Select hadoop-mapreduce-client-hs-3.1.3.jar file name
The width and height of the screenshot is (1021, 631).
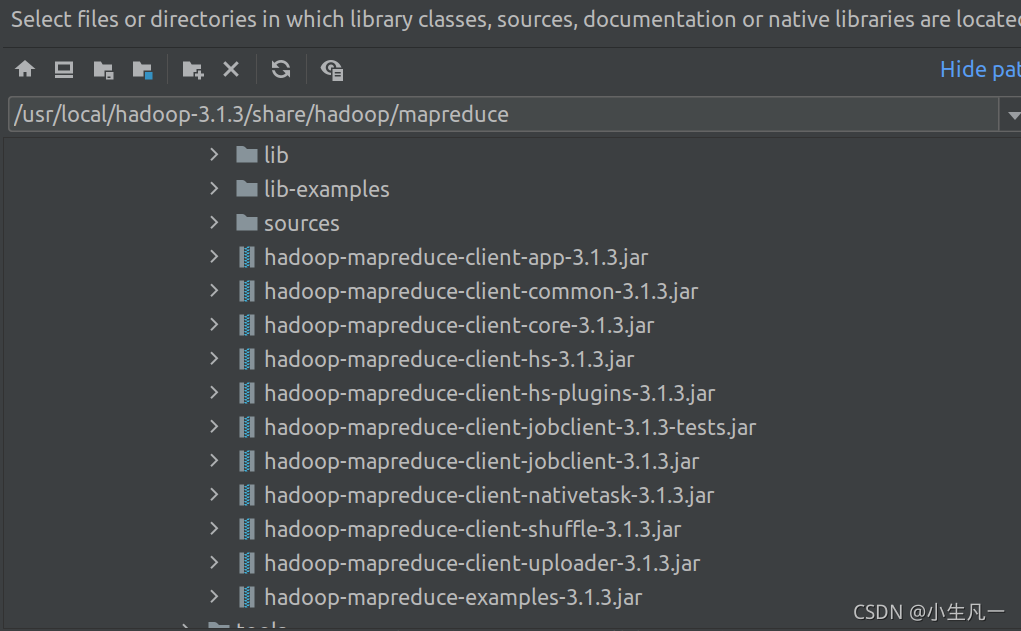click(x=449, y=359)
